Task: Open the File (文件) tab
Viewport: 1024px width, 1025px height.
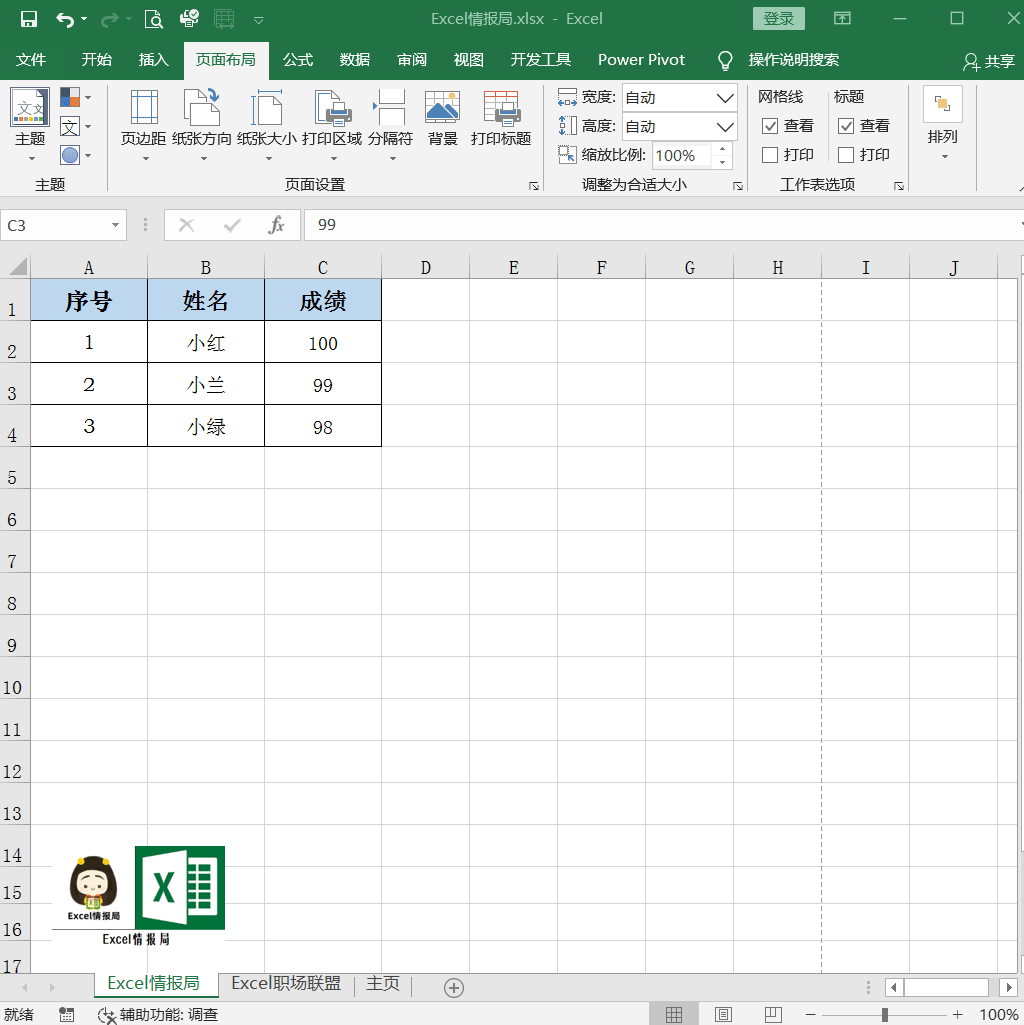Action: click(31, 60)
